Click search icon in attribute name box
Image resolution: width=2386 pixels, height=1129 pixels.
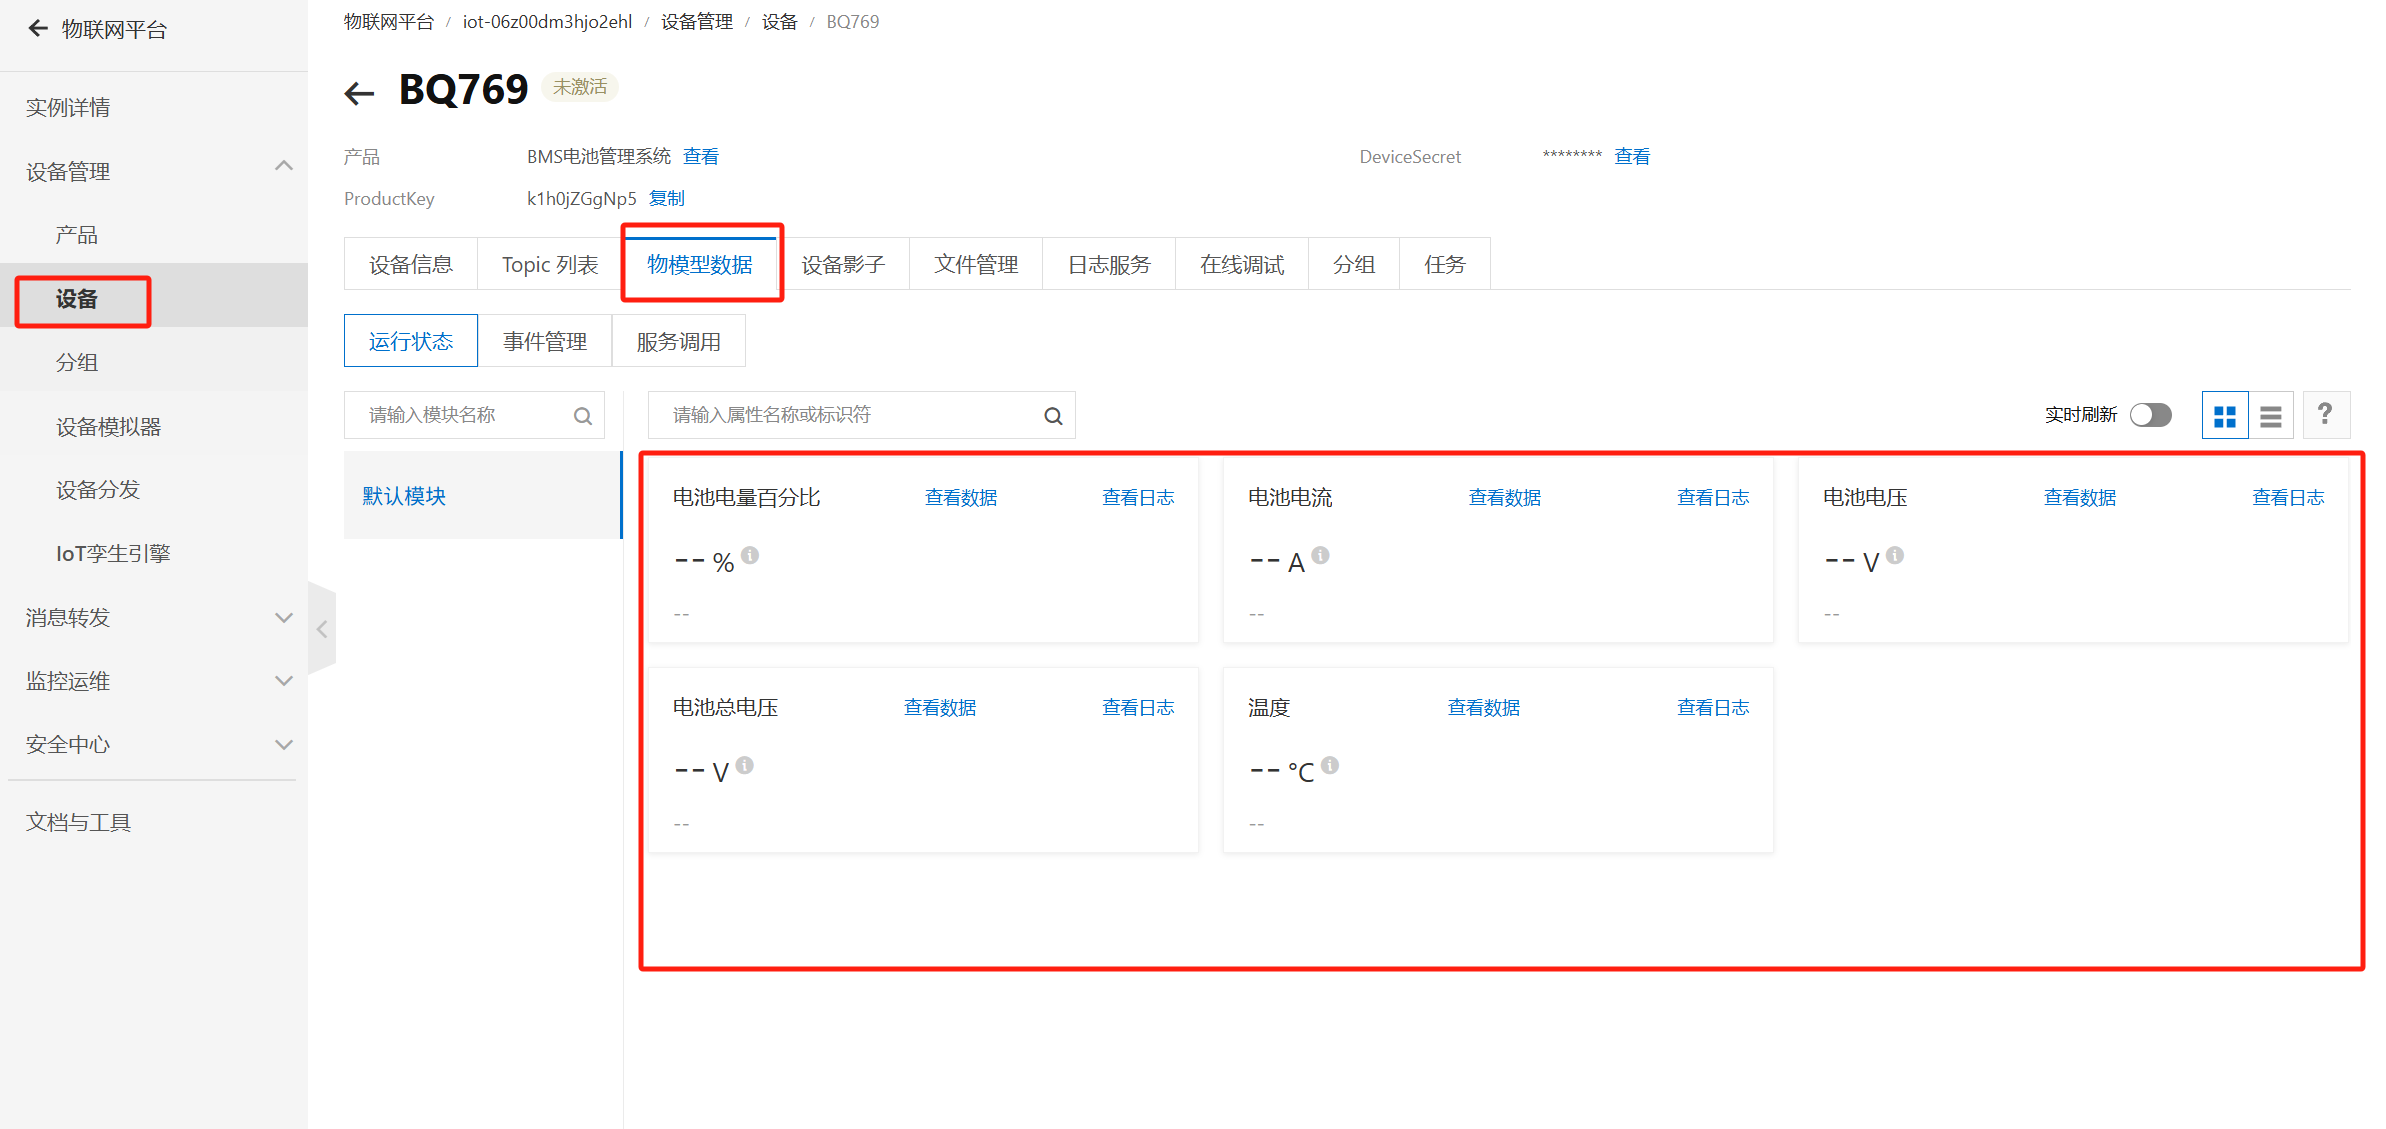[x=1053, y=416]
